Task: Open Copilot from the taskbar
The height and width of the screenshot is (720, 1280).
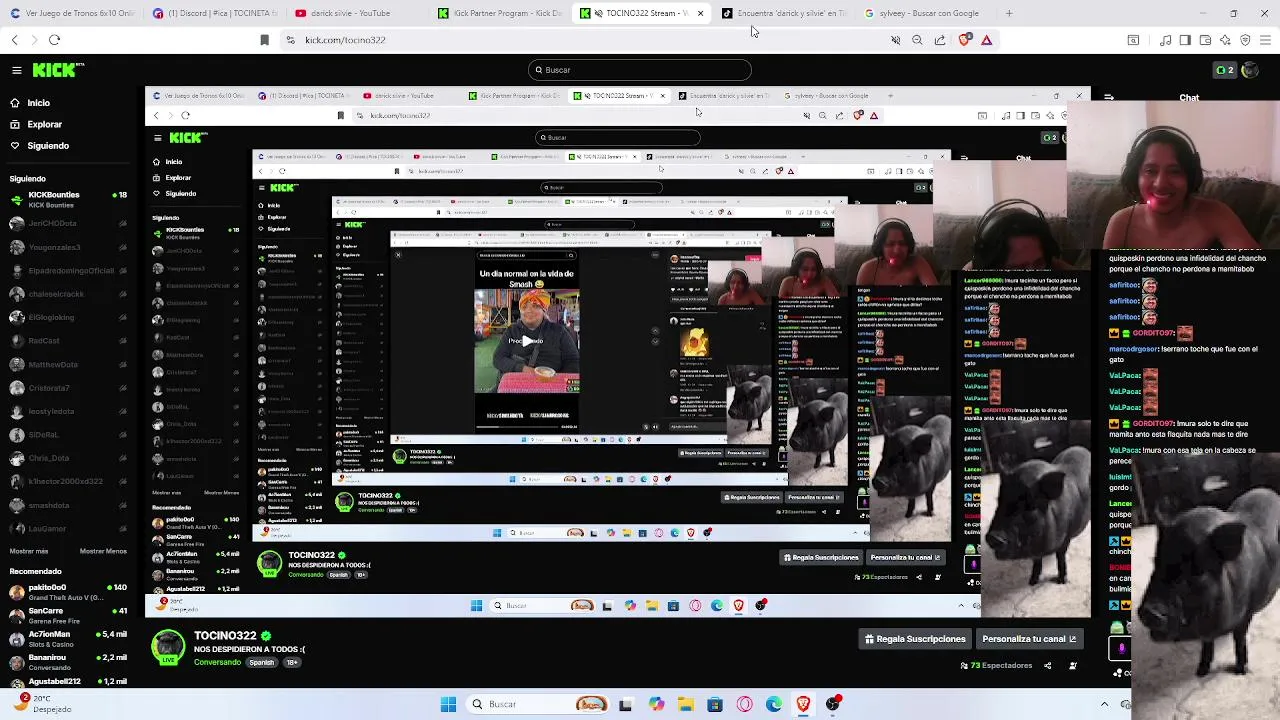Action: pyautogui.click(x=656, y=704)
